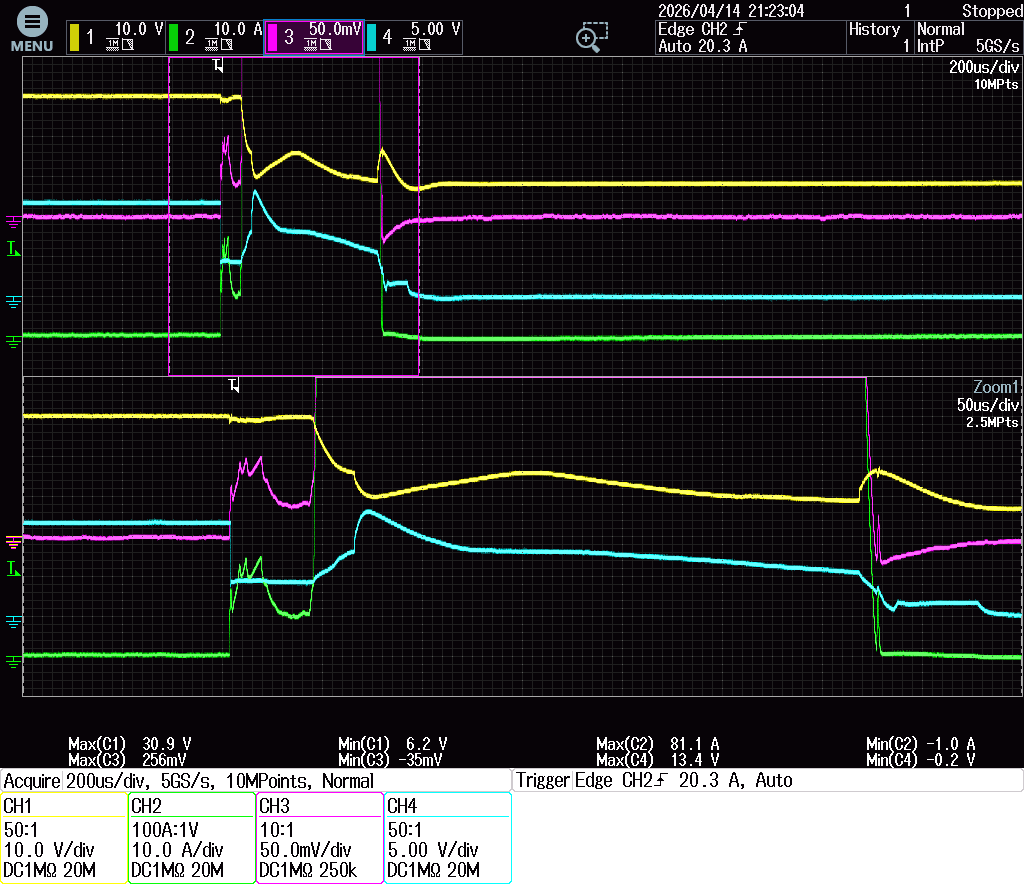
Task: Click the CH1 10.0 V/div value
Action: click(49, 850)
